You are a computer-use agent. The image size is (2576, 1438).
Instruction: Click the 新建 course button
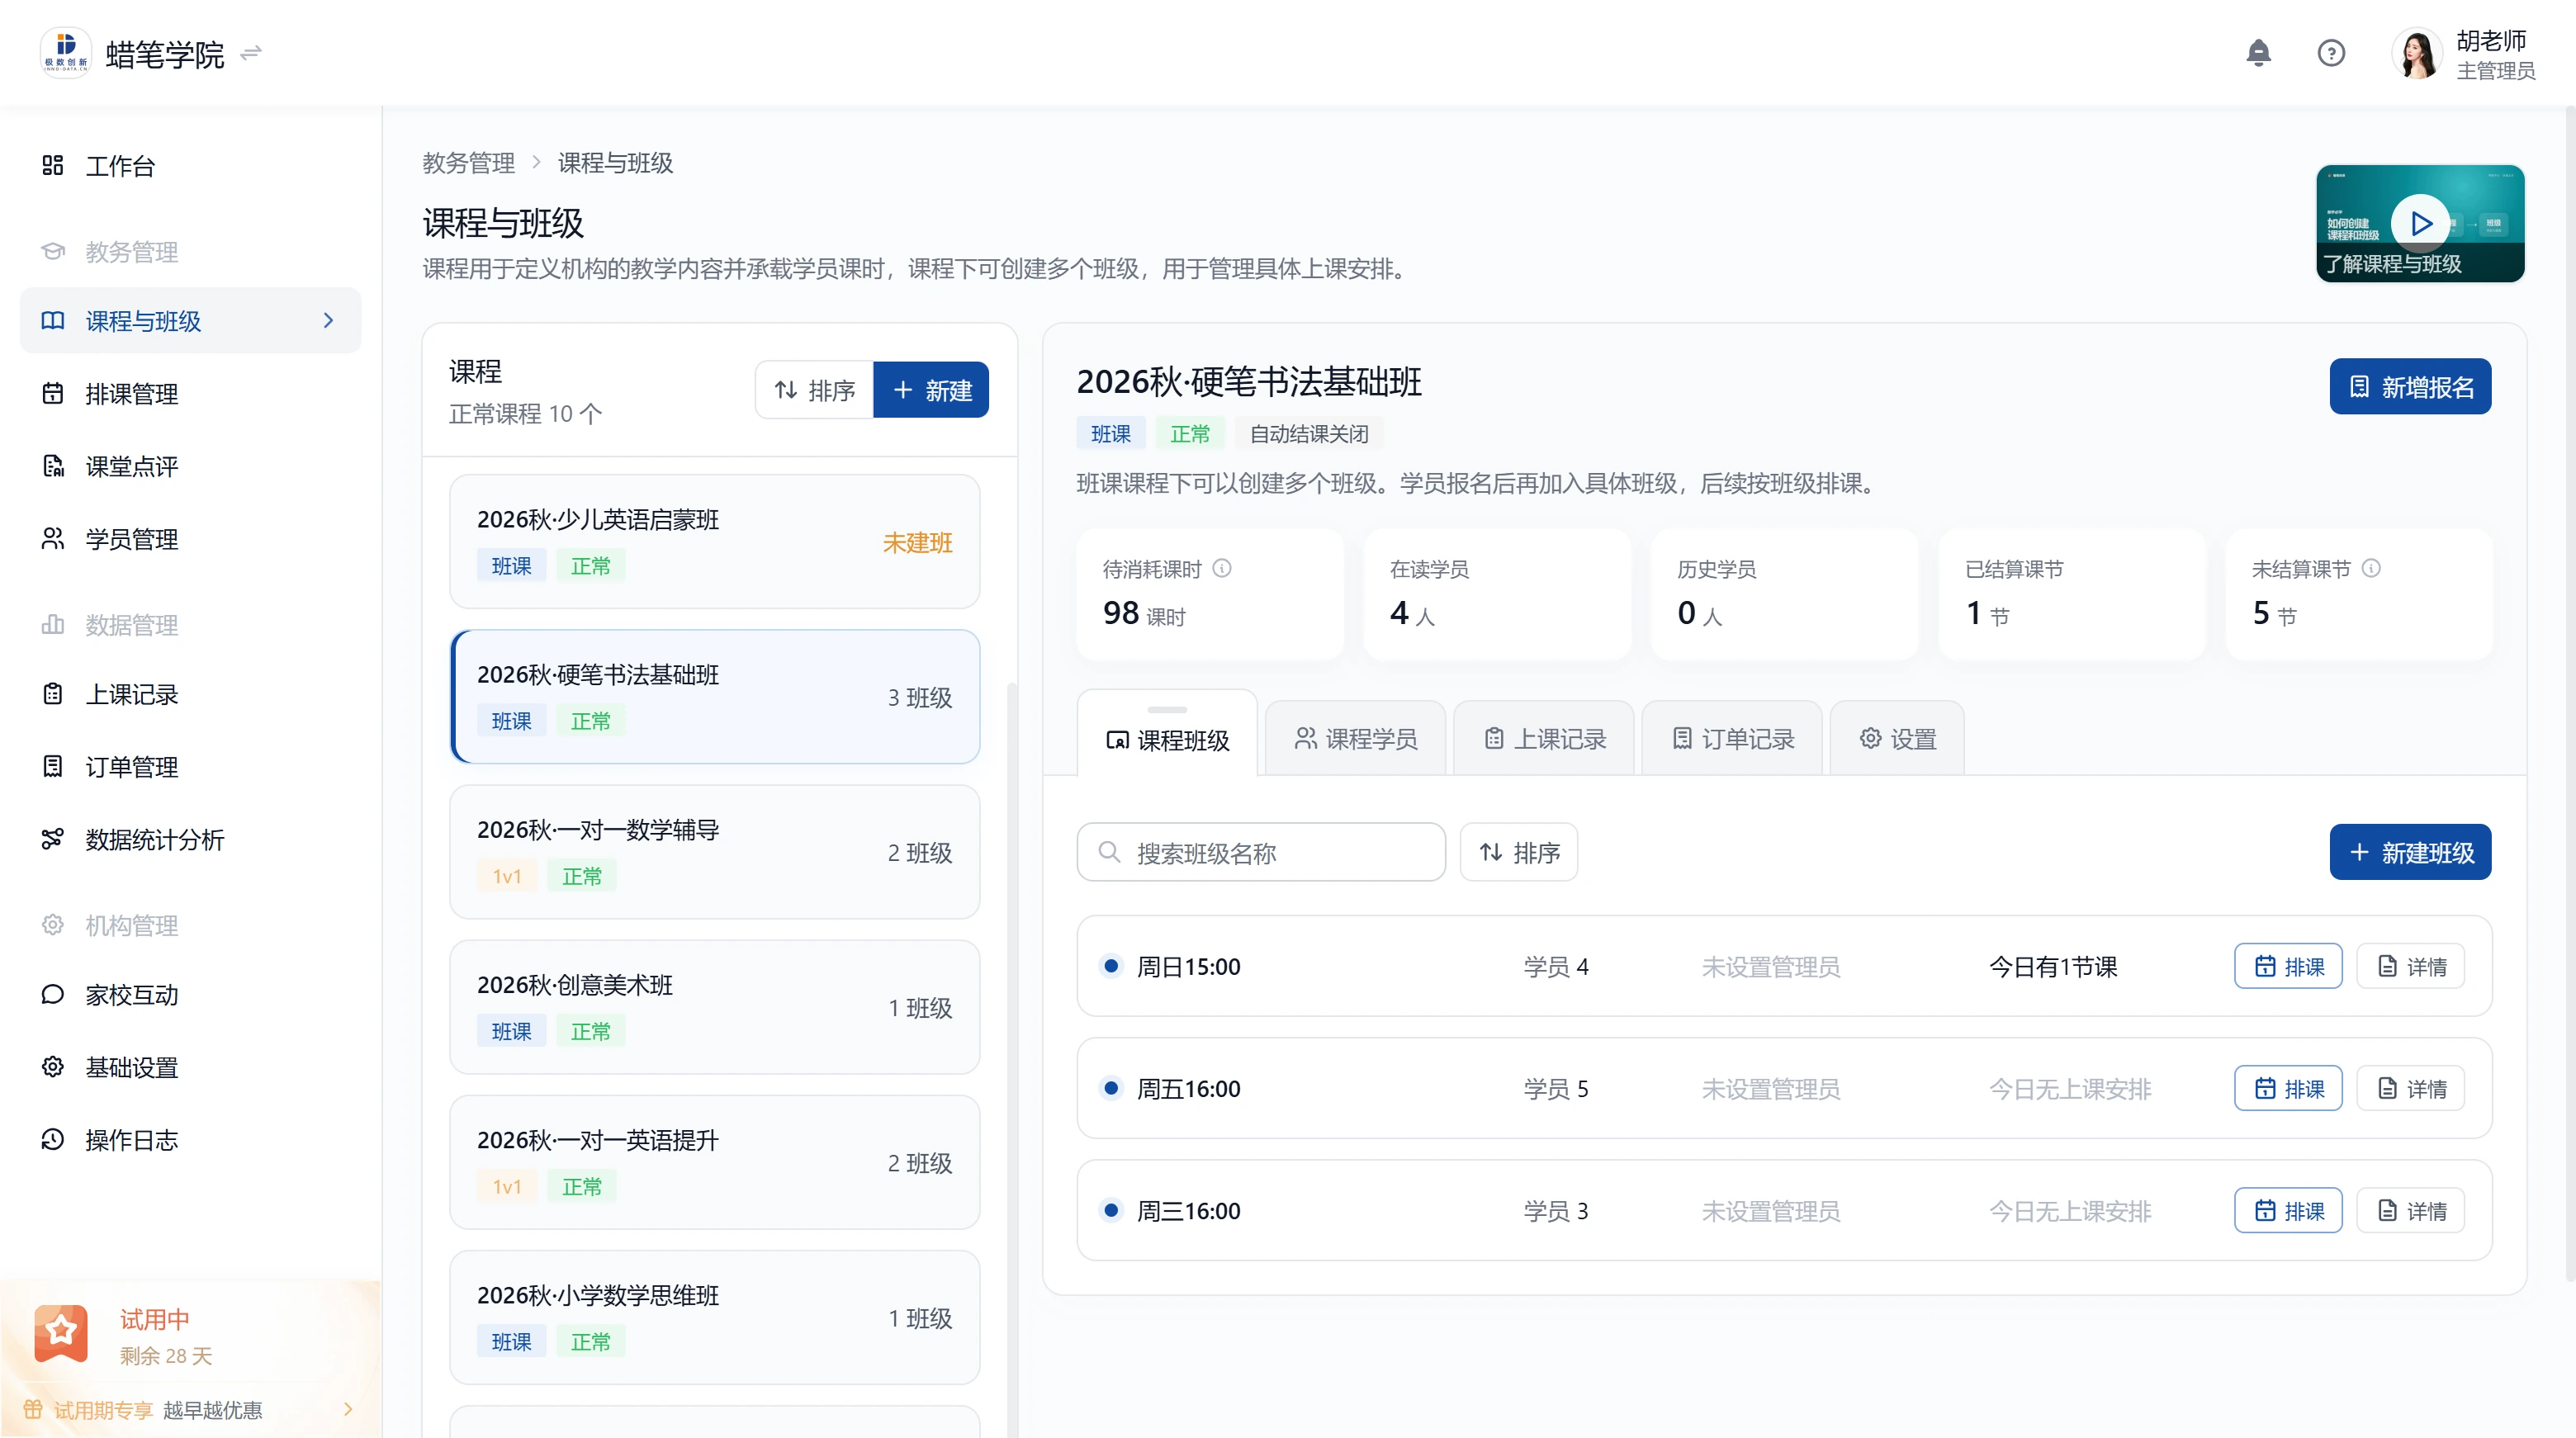click(931, 390)
